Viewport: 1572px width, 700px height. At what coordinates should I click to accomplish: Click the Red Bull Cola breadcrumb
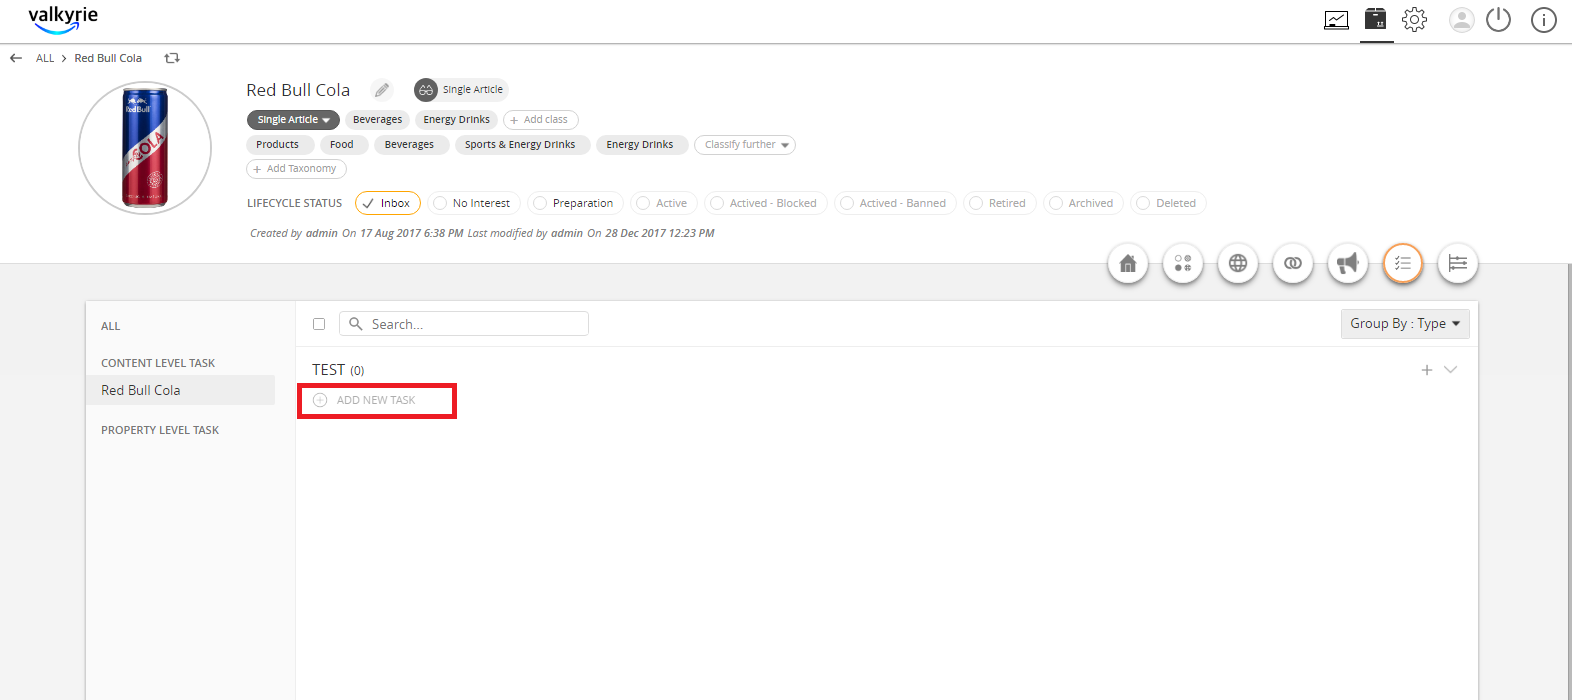pyautogui.click(x=108, y=58)
